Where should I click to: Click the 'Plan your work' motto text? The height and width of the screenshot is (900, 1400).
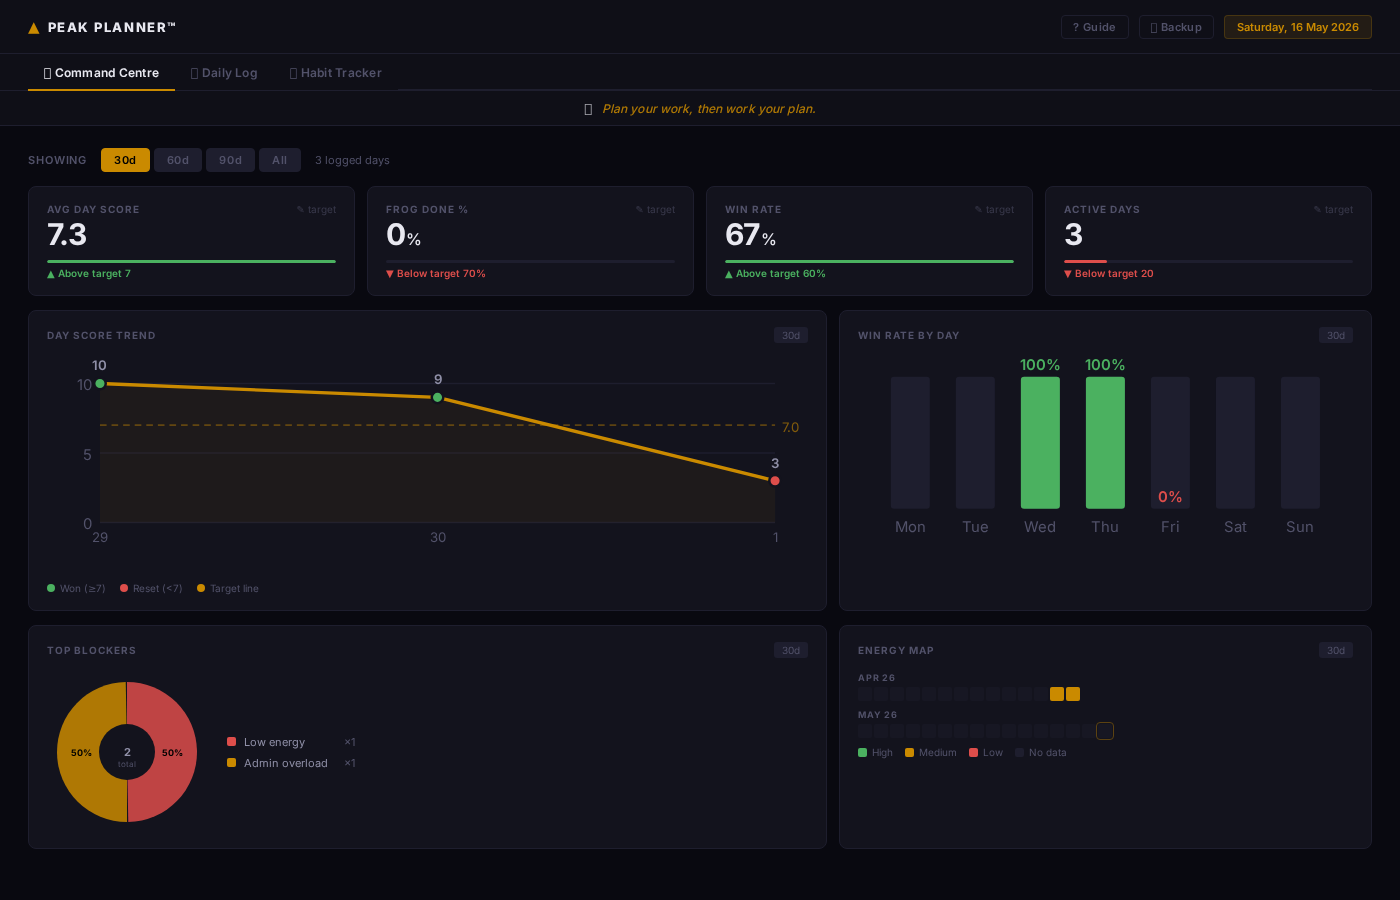709,109
